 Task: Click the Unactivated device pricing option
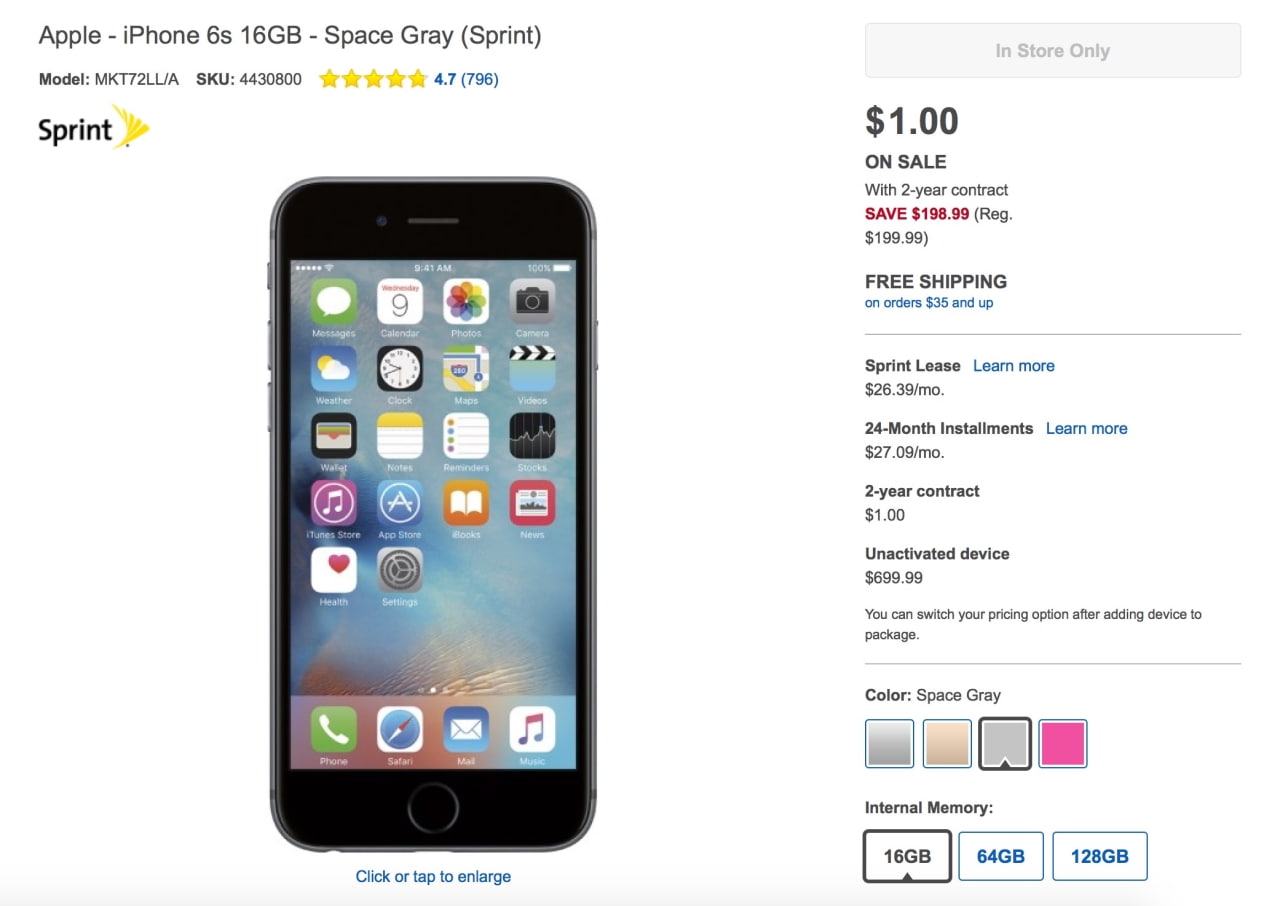937,554
